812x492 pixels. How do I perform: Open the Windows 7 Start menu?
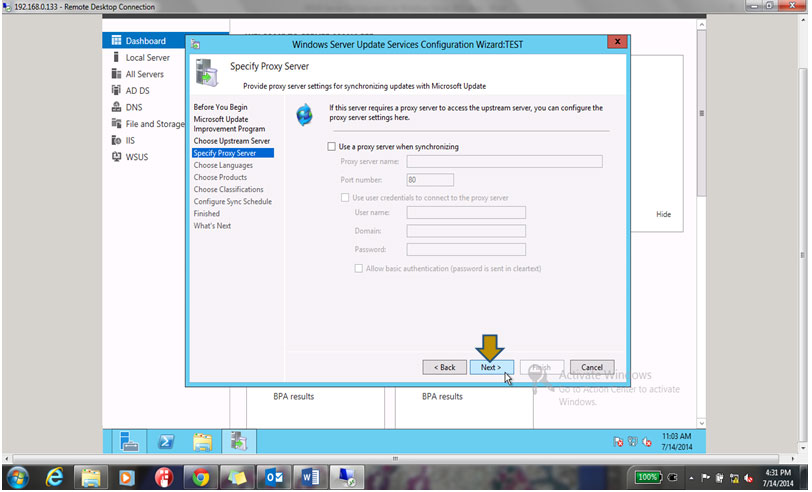(18, 477)
